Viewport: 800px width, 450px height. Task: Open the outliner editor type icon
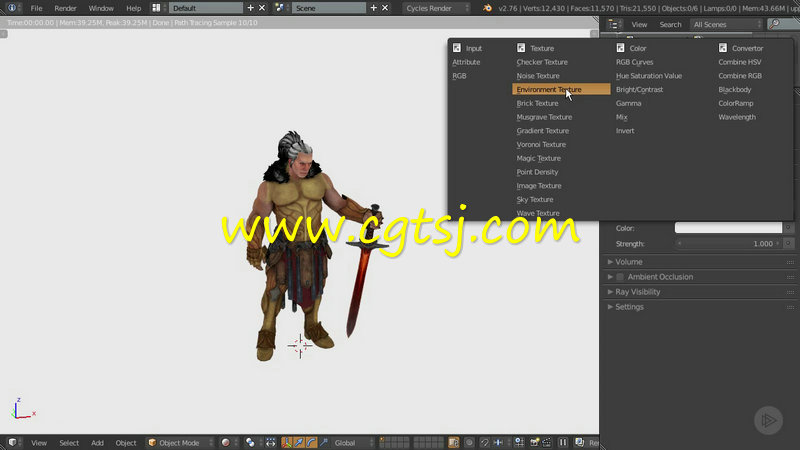(614, 24)
